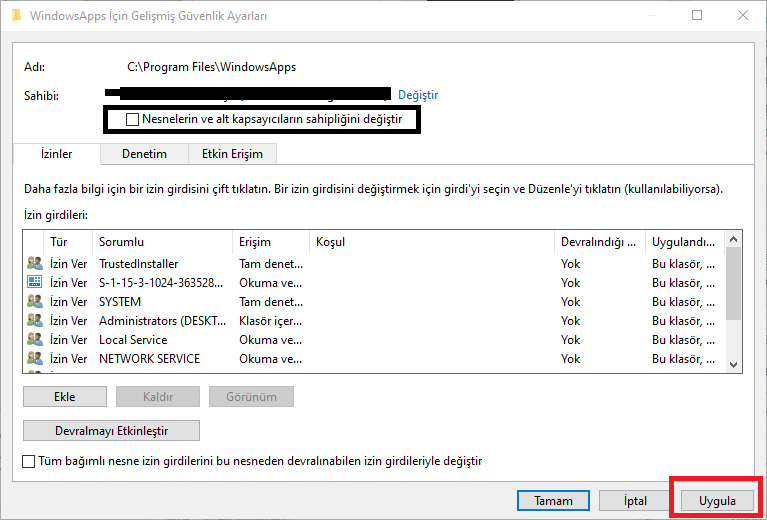This screenshot has width=767, height=520.
Task: Open the Denetim tab
Action: (x=144, y=154)
